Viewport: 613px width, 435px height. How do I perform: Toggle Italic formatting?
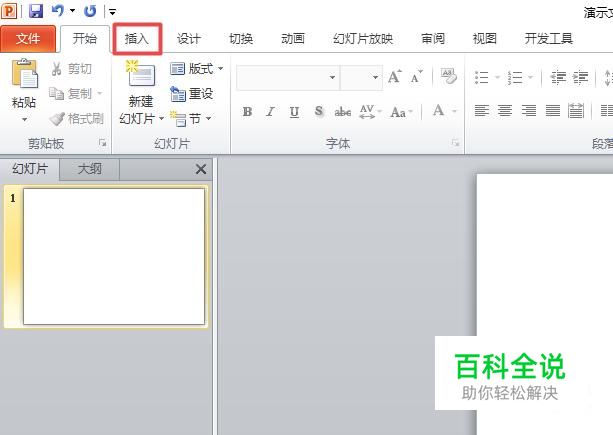(270, 112)
